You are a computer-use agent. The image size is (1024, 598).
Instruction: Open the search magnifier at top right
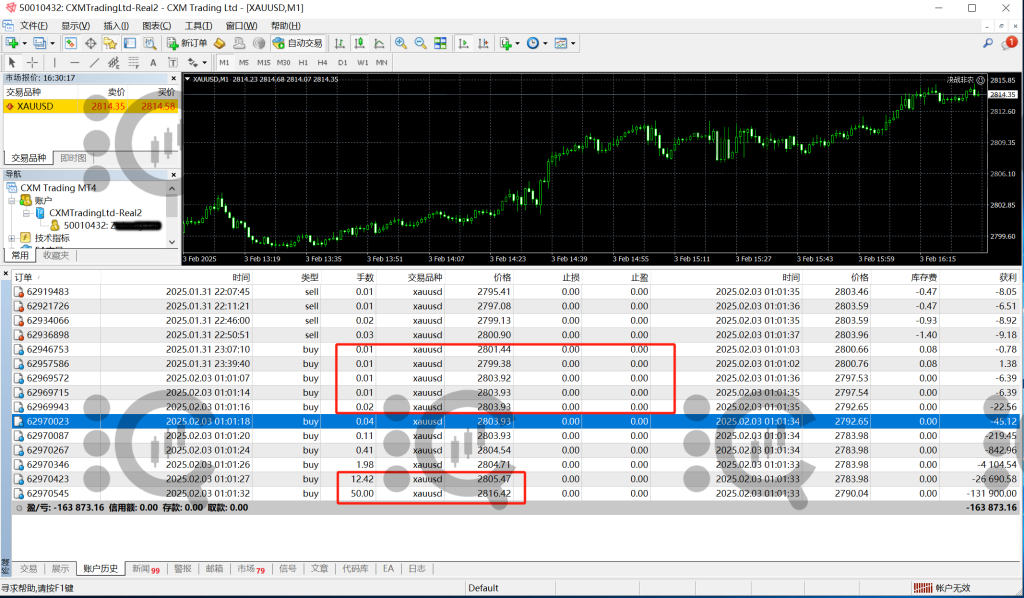(x=988, y=43)
